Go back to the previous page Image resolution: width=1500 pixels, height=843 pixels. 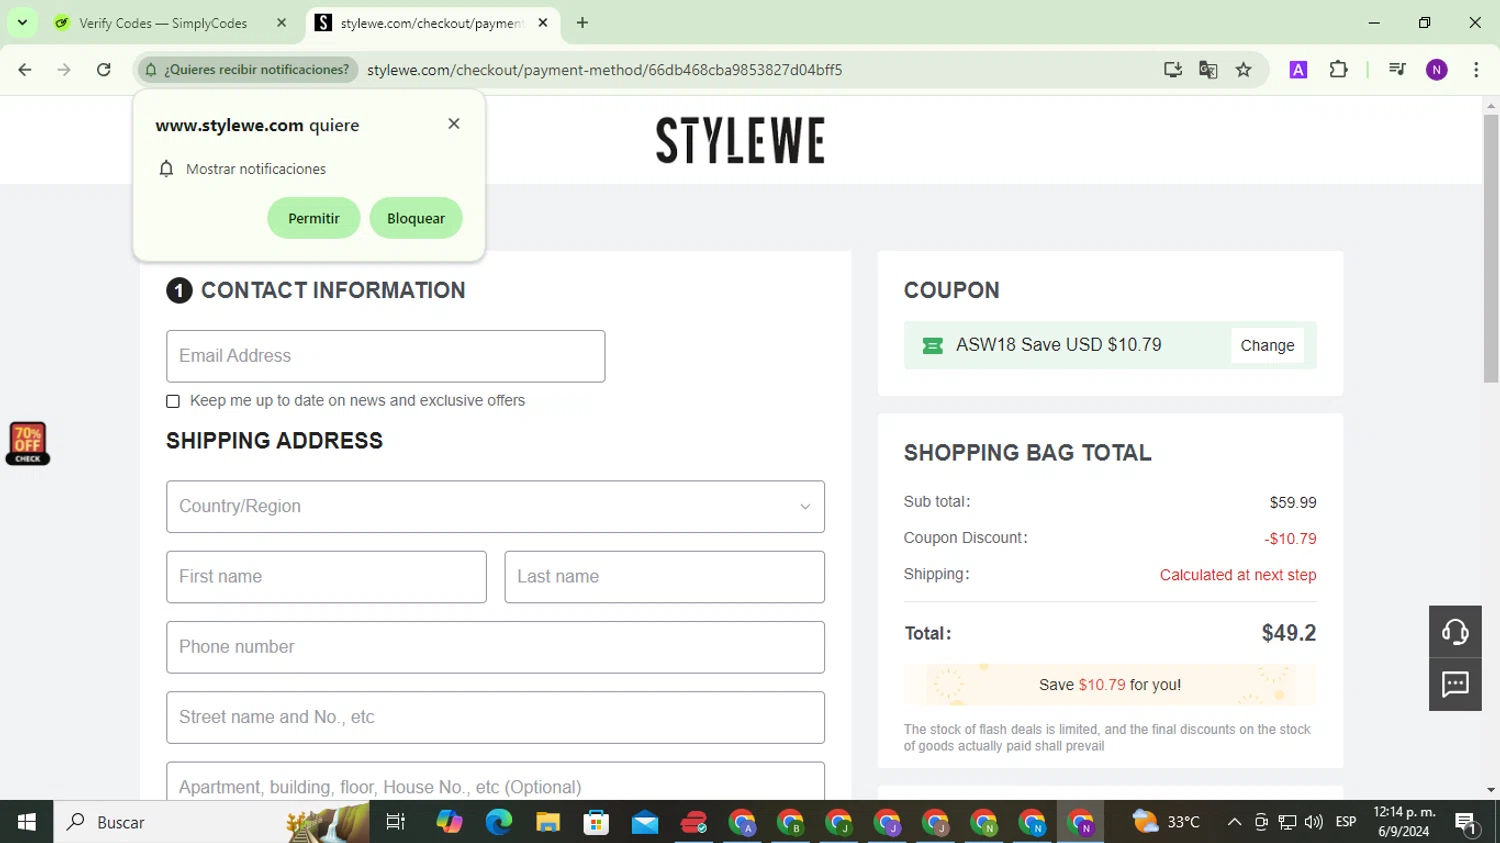25,70
